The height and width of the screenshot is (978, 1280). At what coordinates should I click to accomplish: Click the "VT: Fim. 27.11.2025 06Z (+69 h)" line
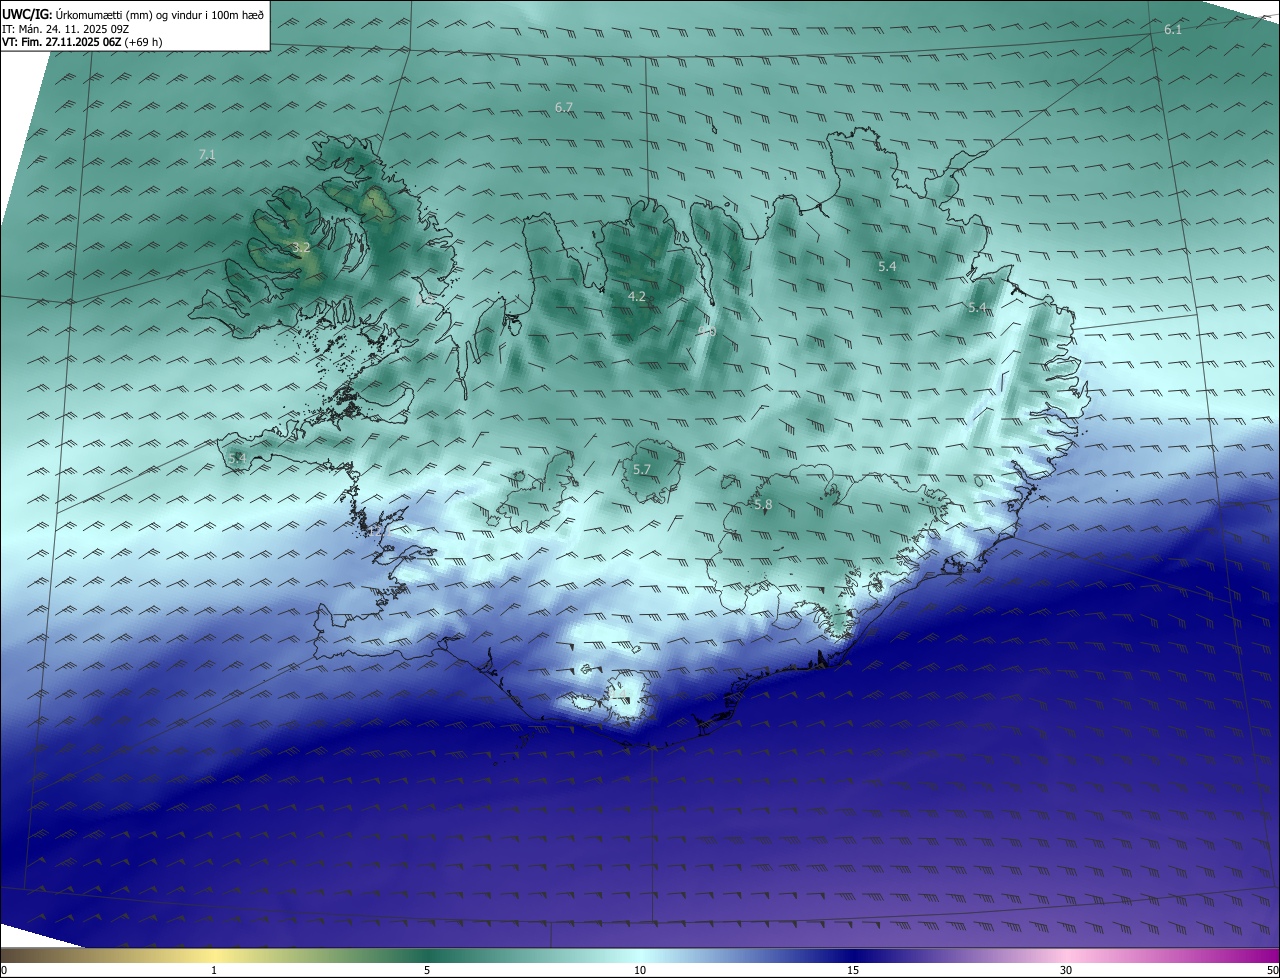(84, 42)
